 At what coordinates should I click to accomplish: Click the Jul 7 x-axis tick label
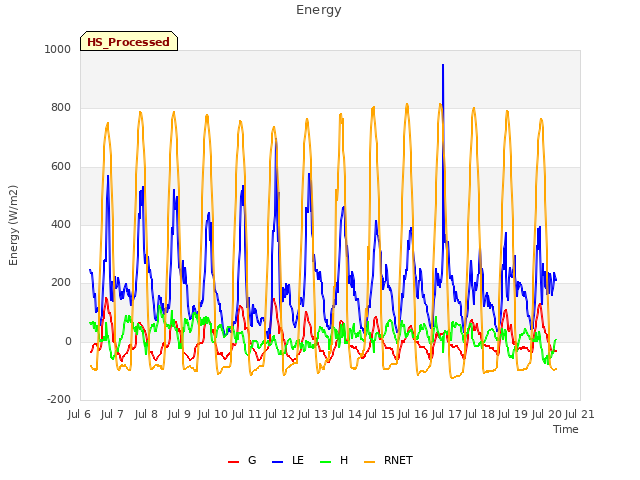(112, 415)
